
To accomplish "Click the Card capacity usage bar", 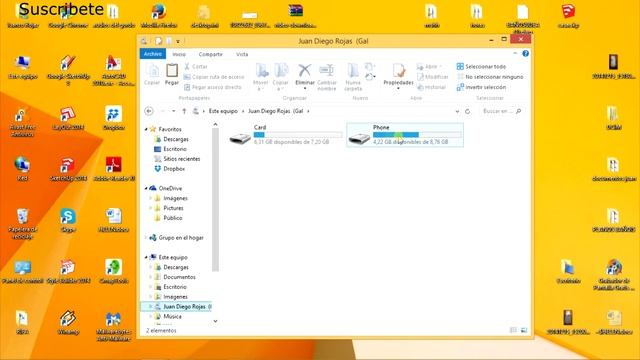I will point(298,135).
